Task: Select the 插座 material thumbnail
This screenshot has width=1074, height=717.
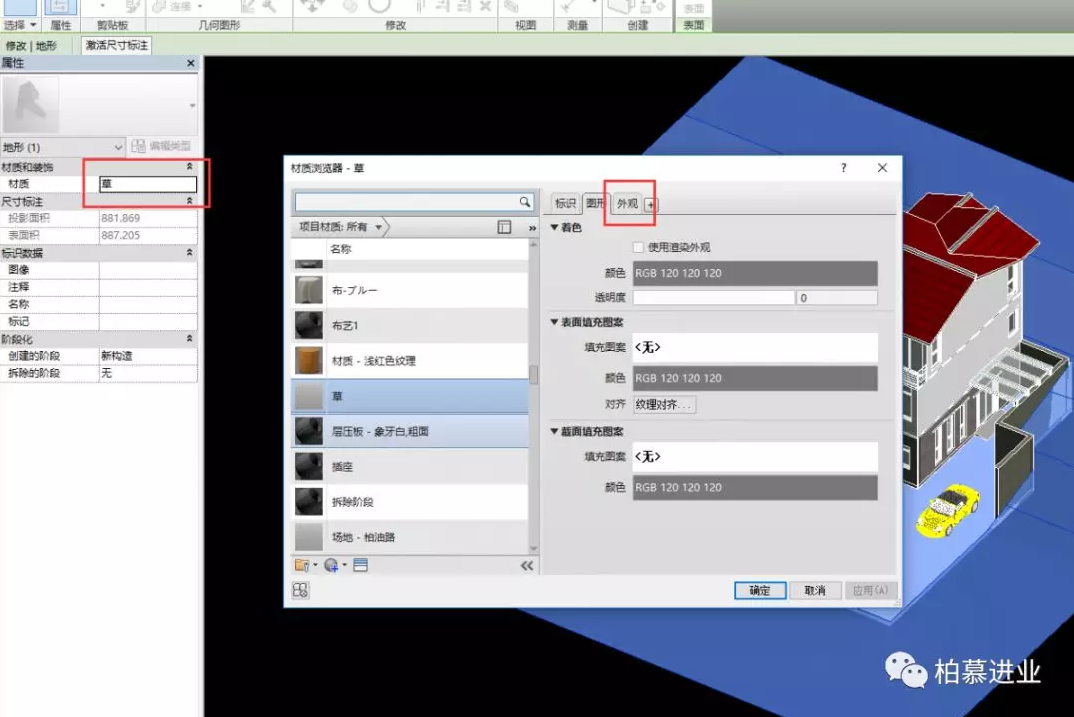Action: pos(309,466)
